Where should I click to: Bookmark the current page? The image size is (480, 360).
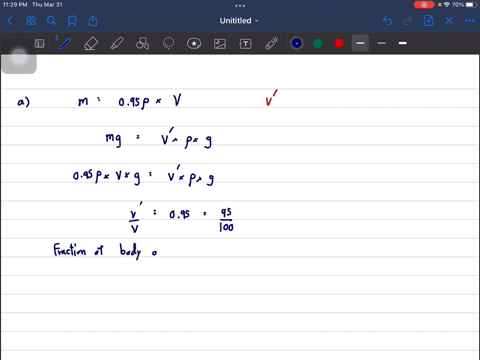(72, 21)
